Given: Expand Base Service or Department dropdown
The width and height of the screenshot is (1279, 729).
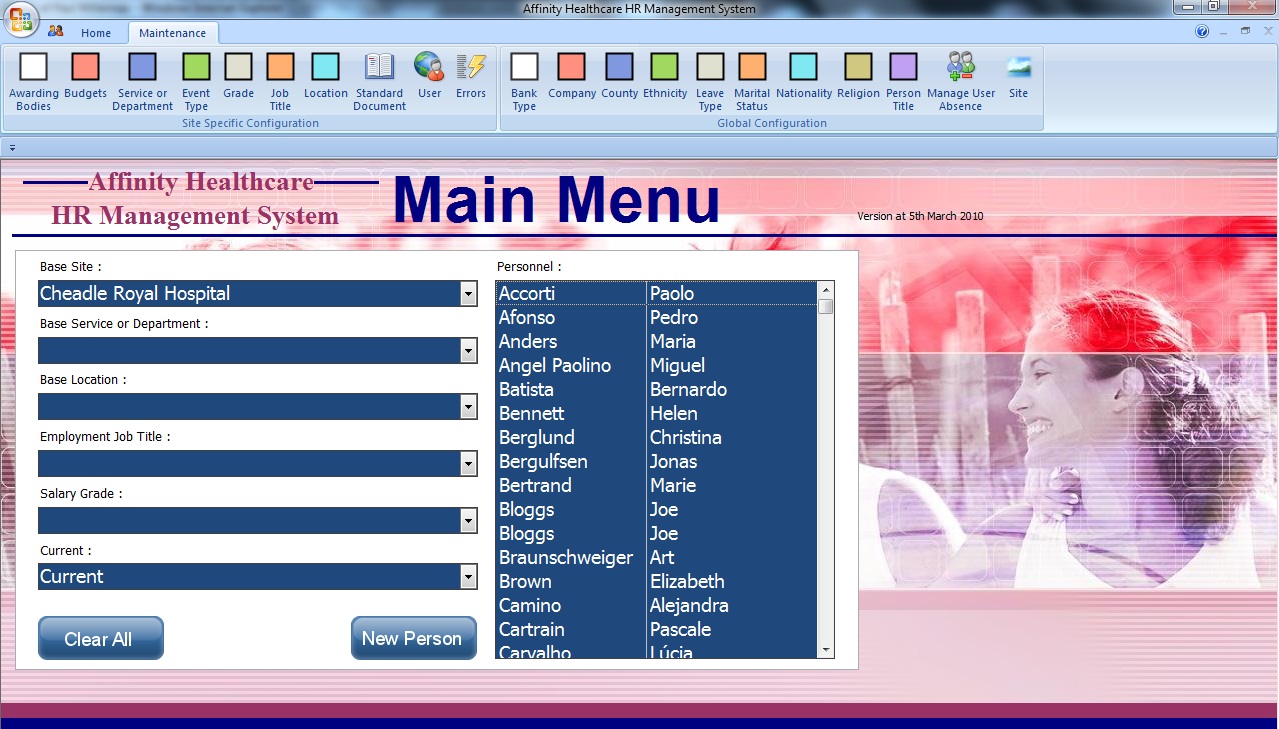Looking at the screenshot, I should [x=468, y=351].
